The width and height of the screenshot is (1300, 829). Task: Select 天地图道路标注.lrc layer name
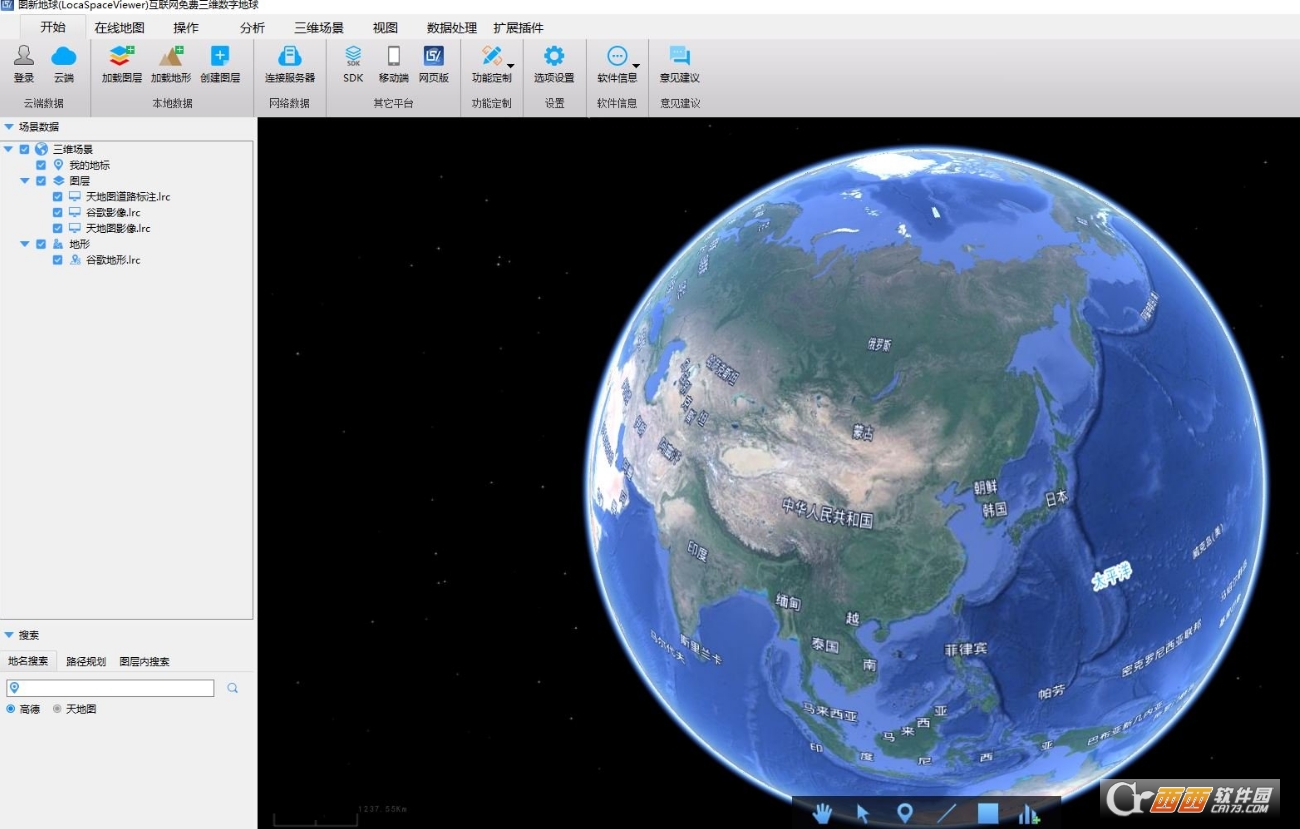(x=128, y=197)
